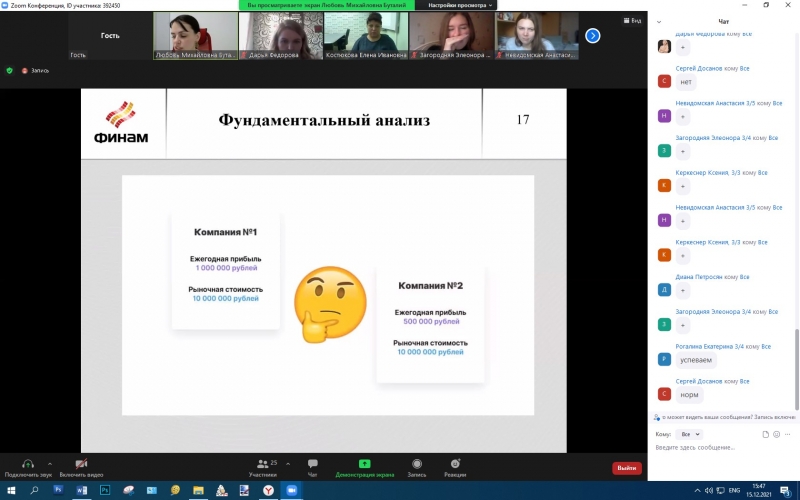Viewport: 800px width, 500px height.
Task: Open the View Settings dropdown at top
Action: pyautogui.click(x=460, y=5)
